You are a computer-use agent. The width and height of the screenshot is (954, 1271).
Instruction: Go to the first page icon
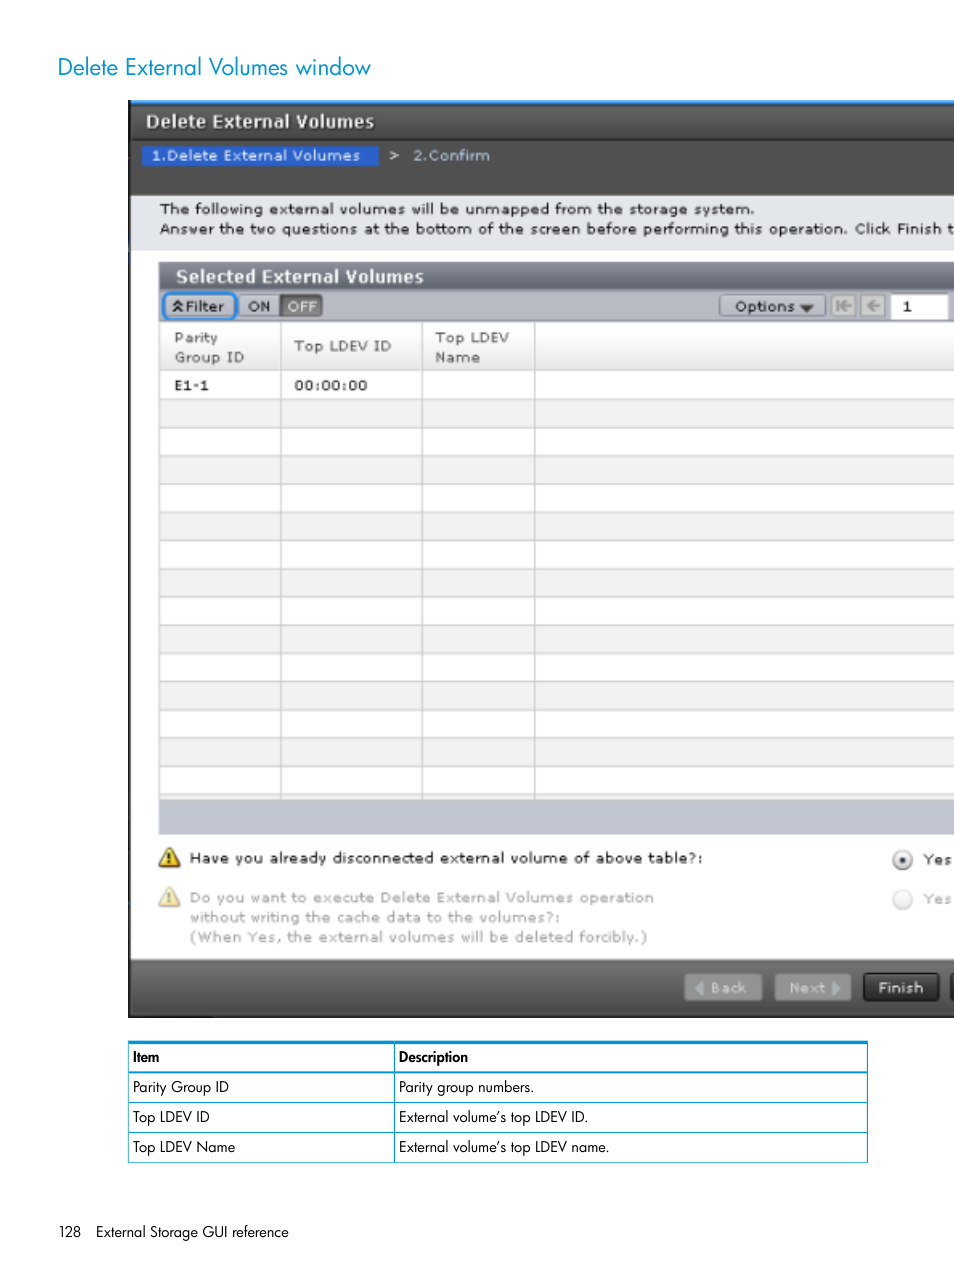[x=843, y=306]
